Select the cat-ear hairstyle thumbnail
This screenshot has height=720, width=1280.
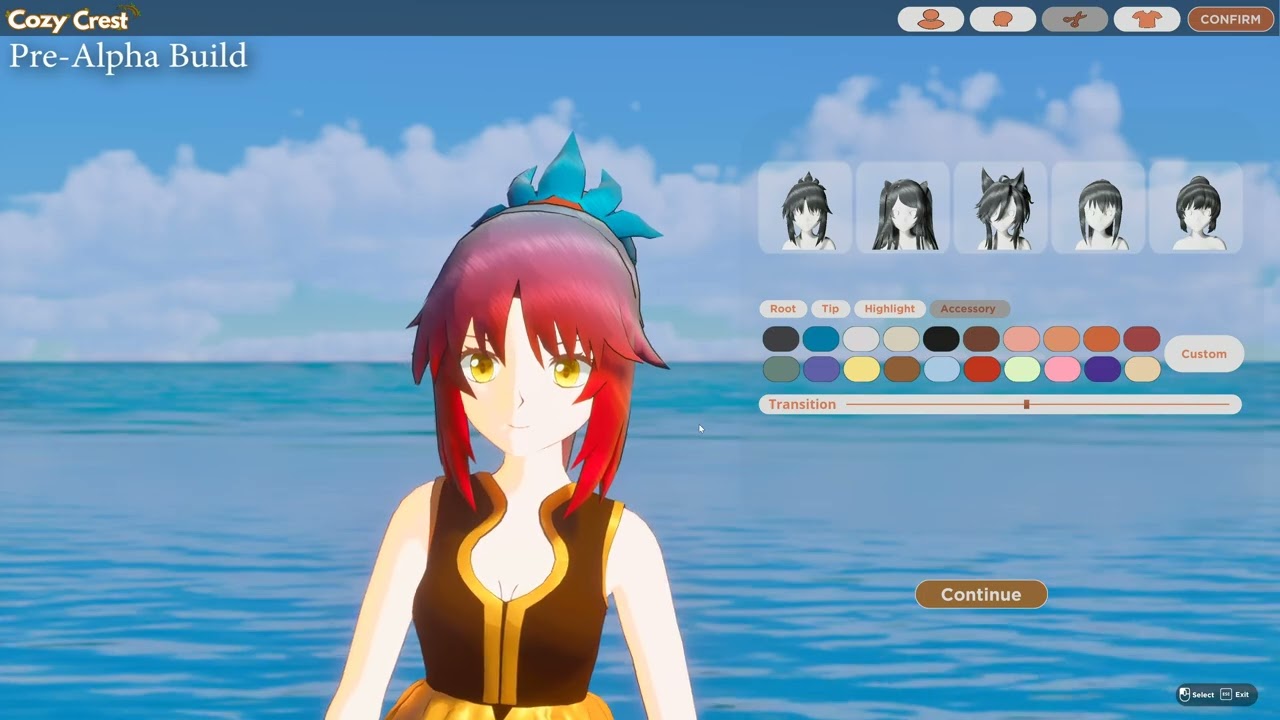(1000, 207)
